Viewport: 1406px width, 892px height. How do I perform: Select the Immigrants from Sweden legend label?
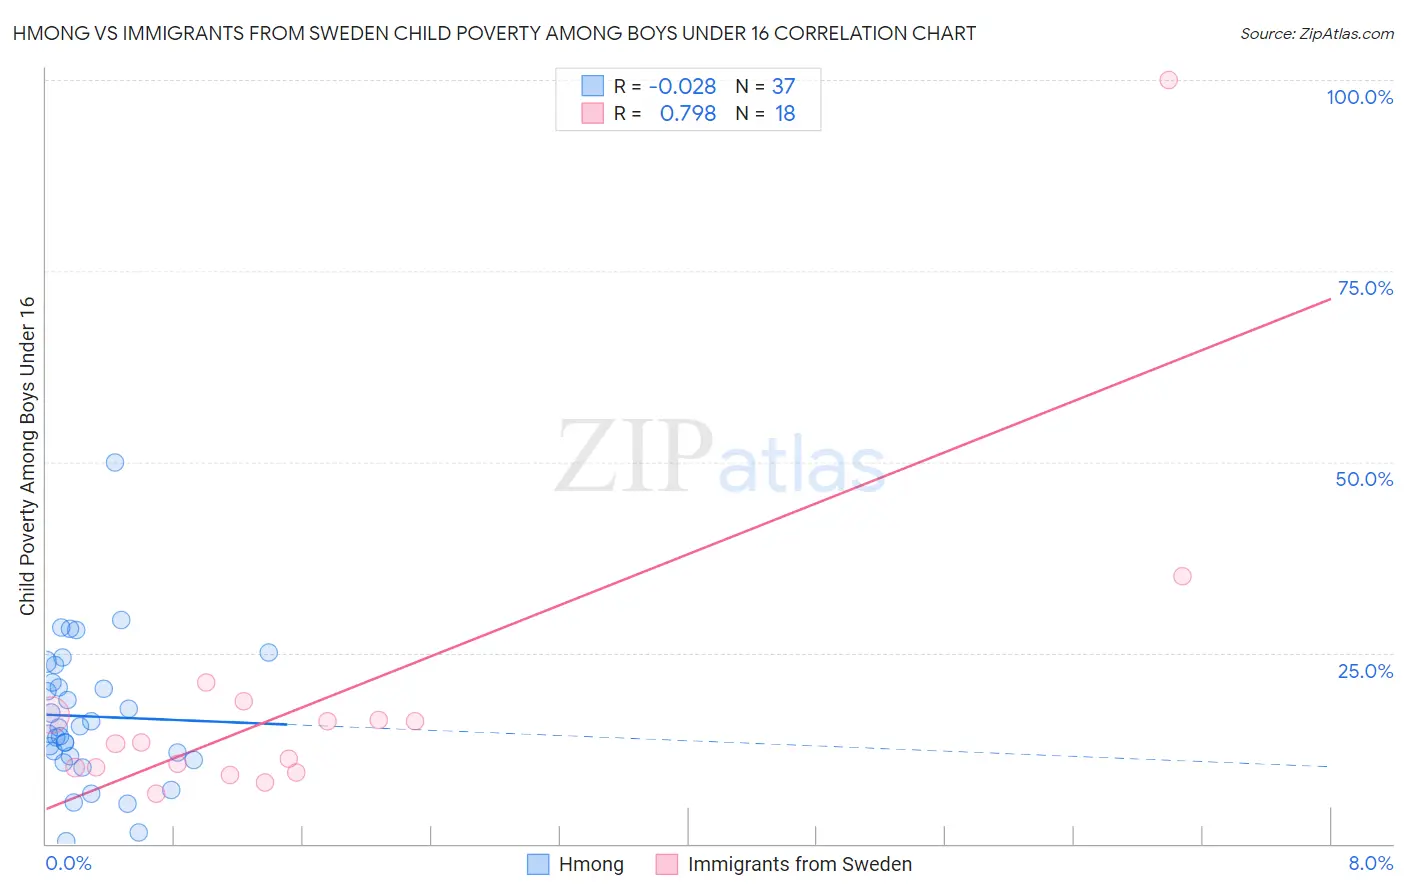[x=800, y=864]
